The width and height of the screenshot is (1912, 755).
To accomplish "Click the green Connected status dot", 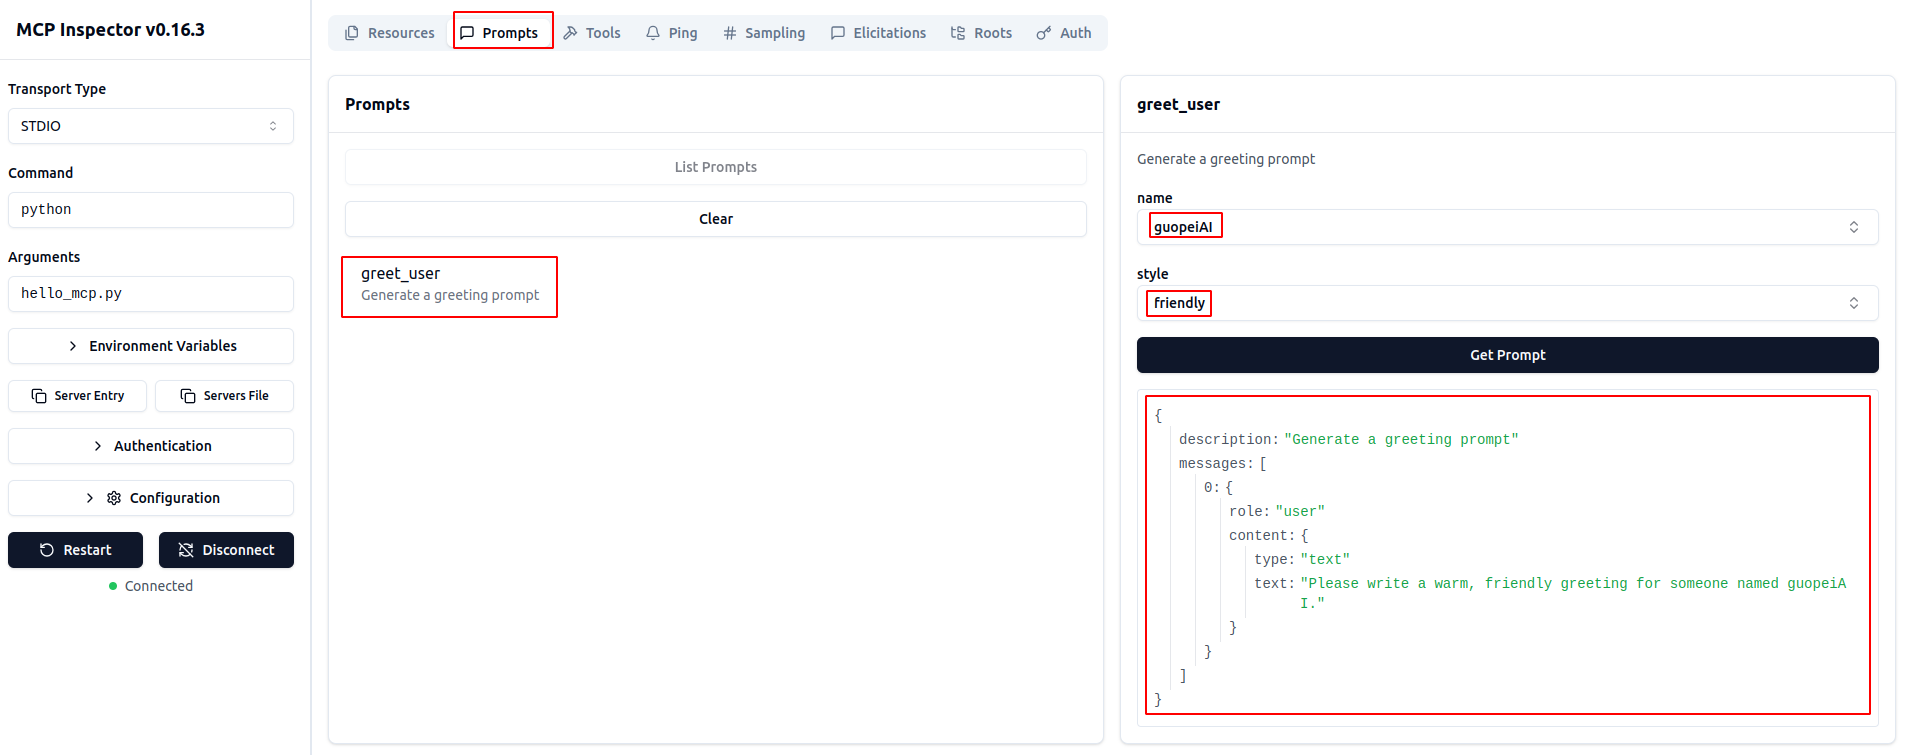I will (x=113, y=586).
